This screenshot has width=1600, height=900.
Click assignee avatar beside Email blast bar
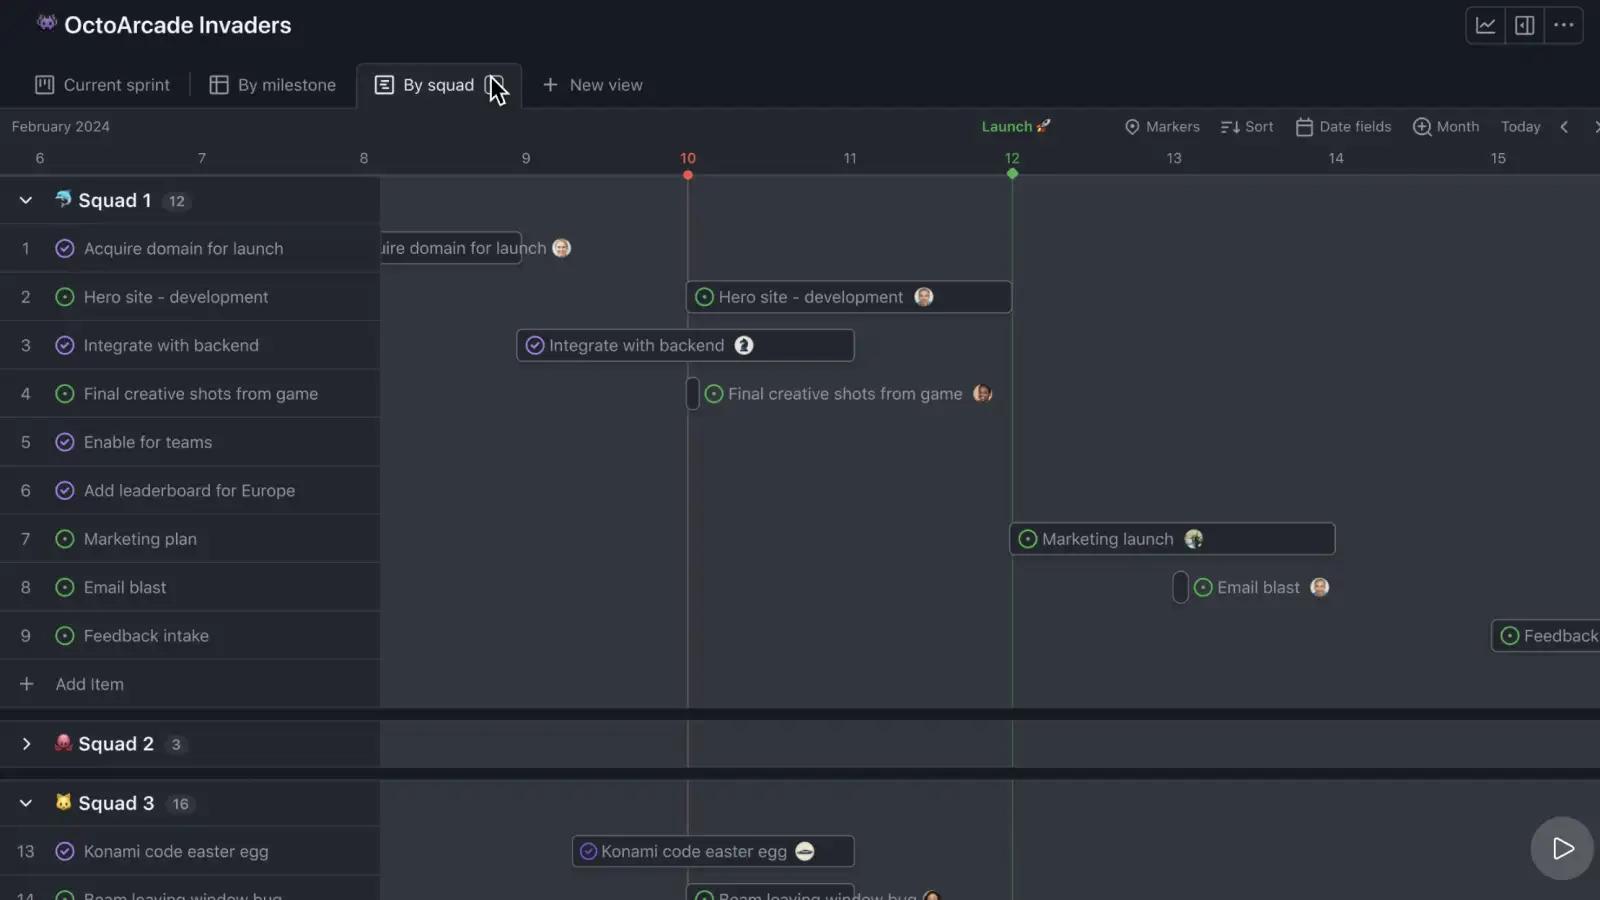click(1320, 588)
